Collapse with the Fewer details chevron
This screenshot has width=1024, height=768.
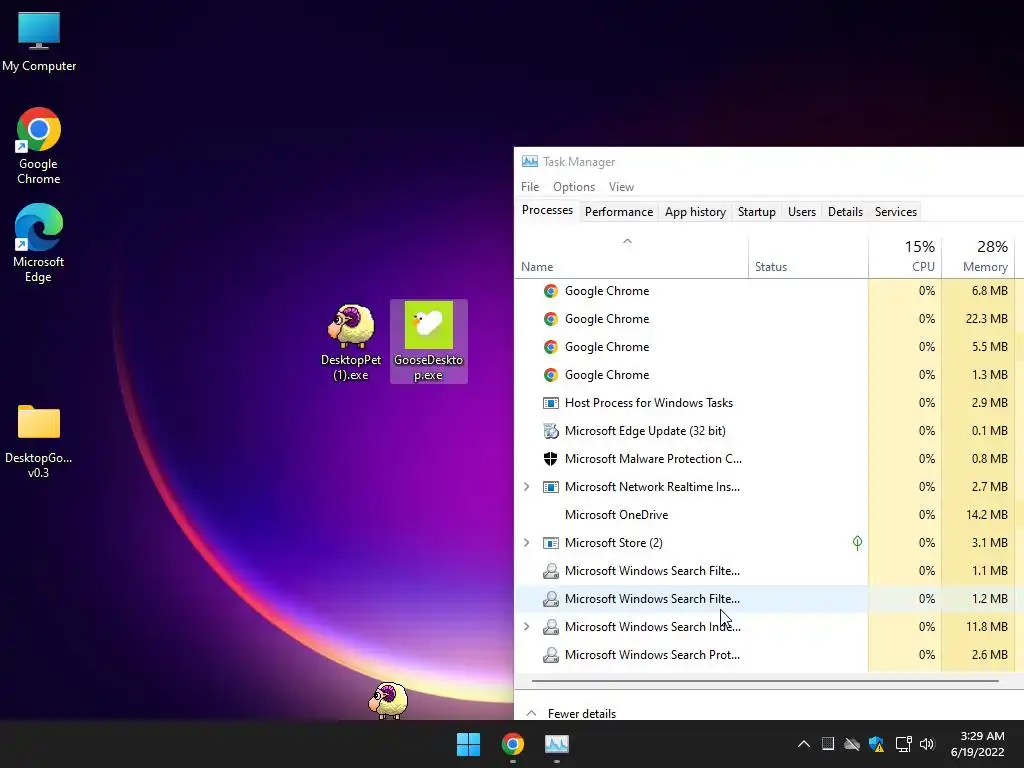pos(532,713)
